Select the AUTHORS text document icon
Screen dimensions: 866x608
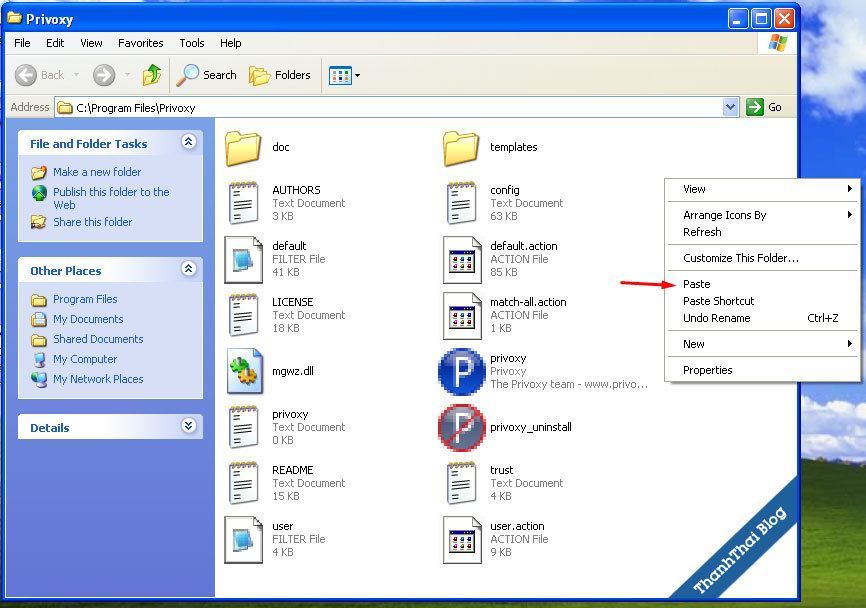(244, 203)
